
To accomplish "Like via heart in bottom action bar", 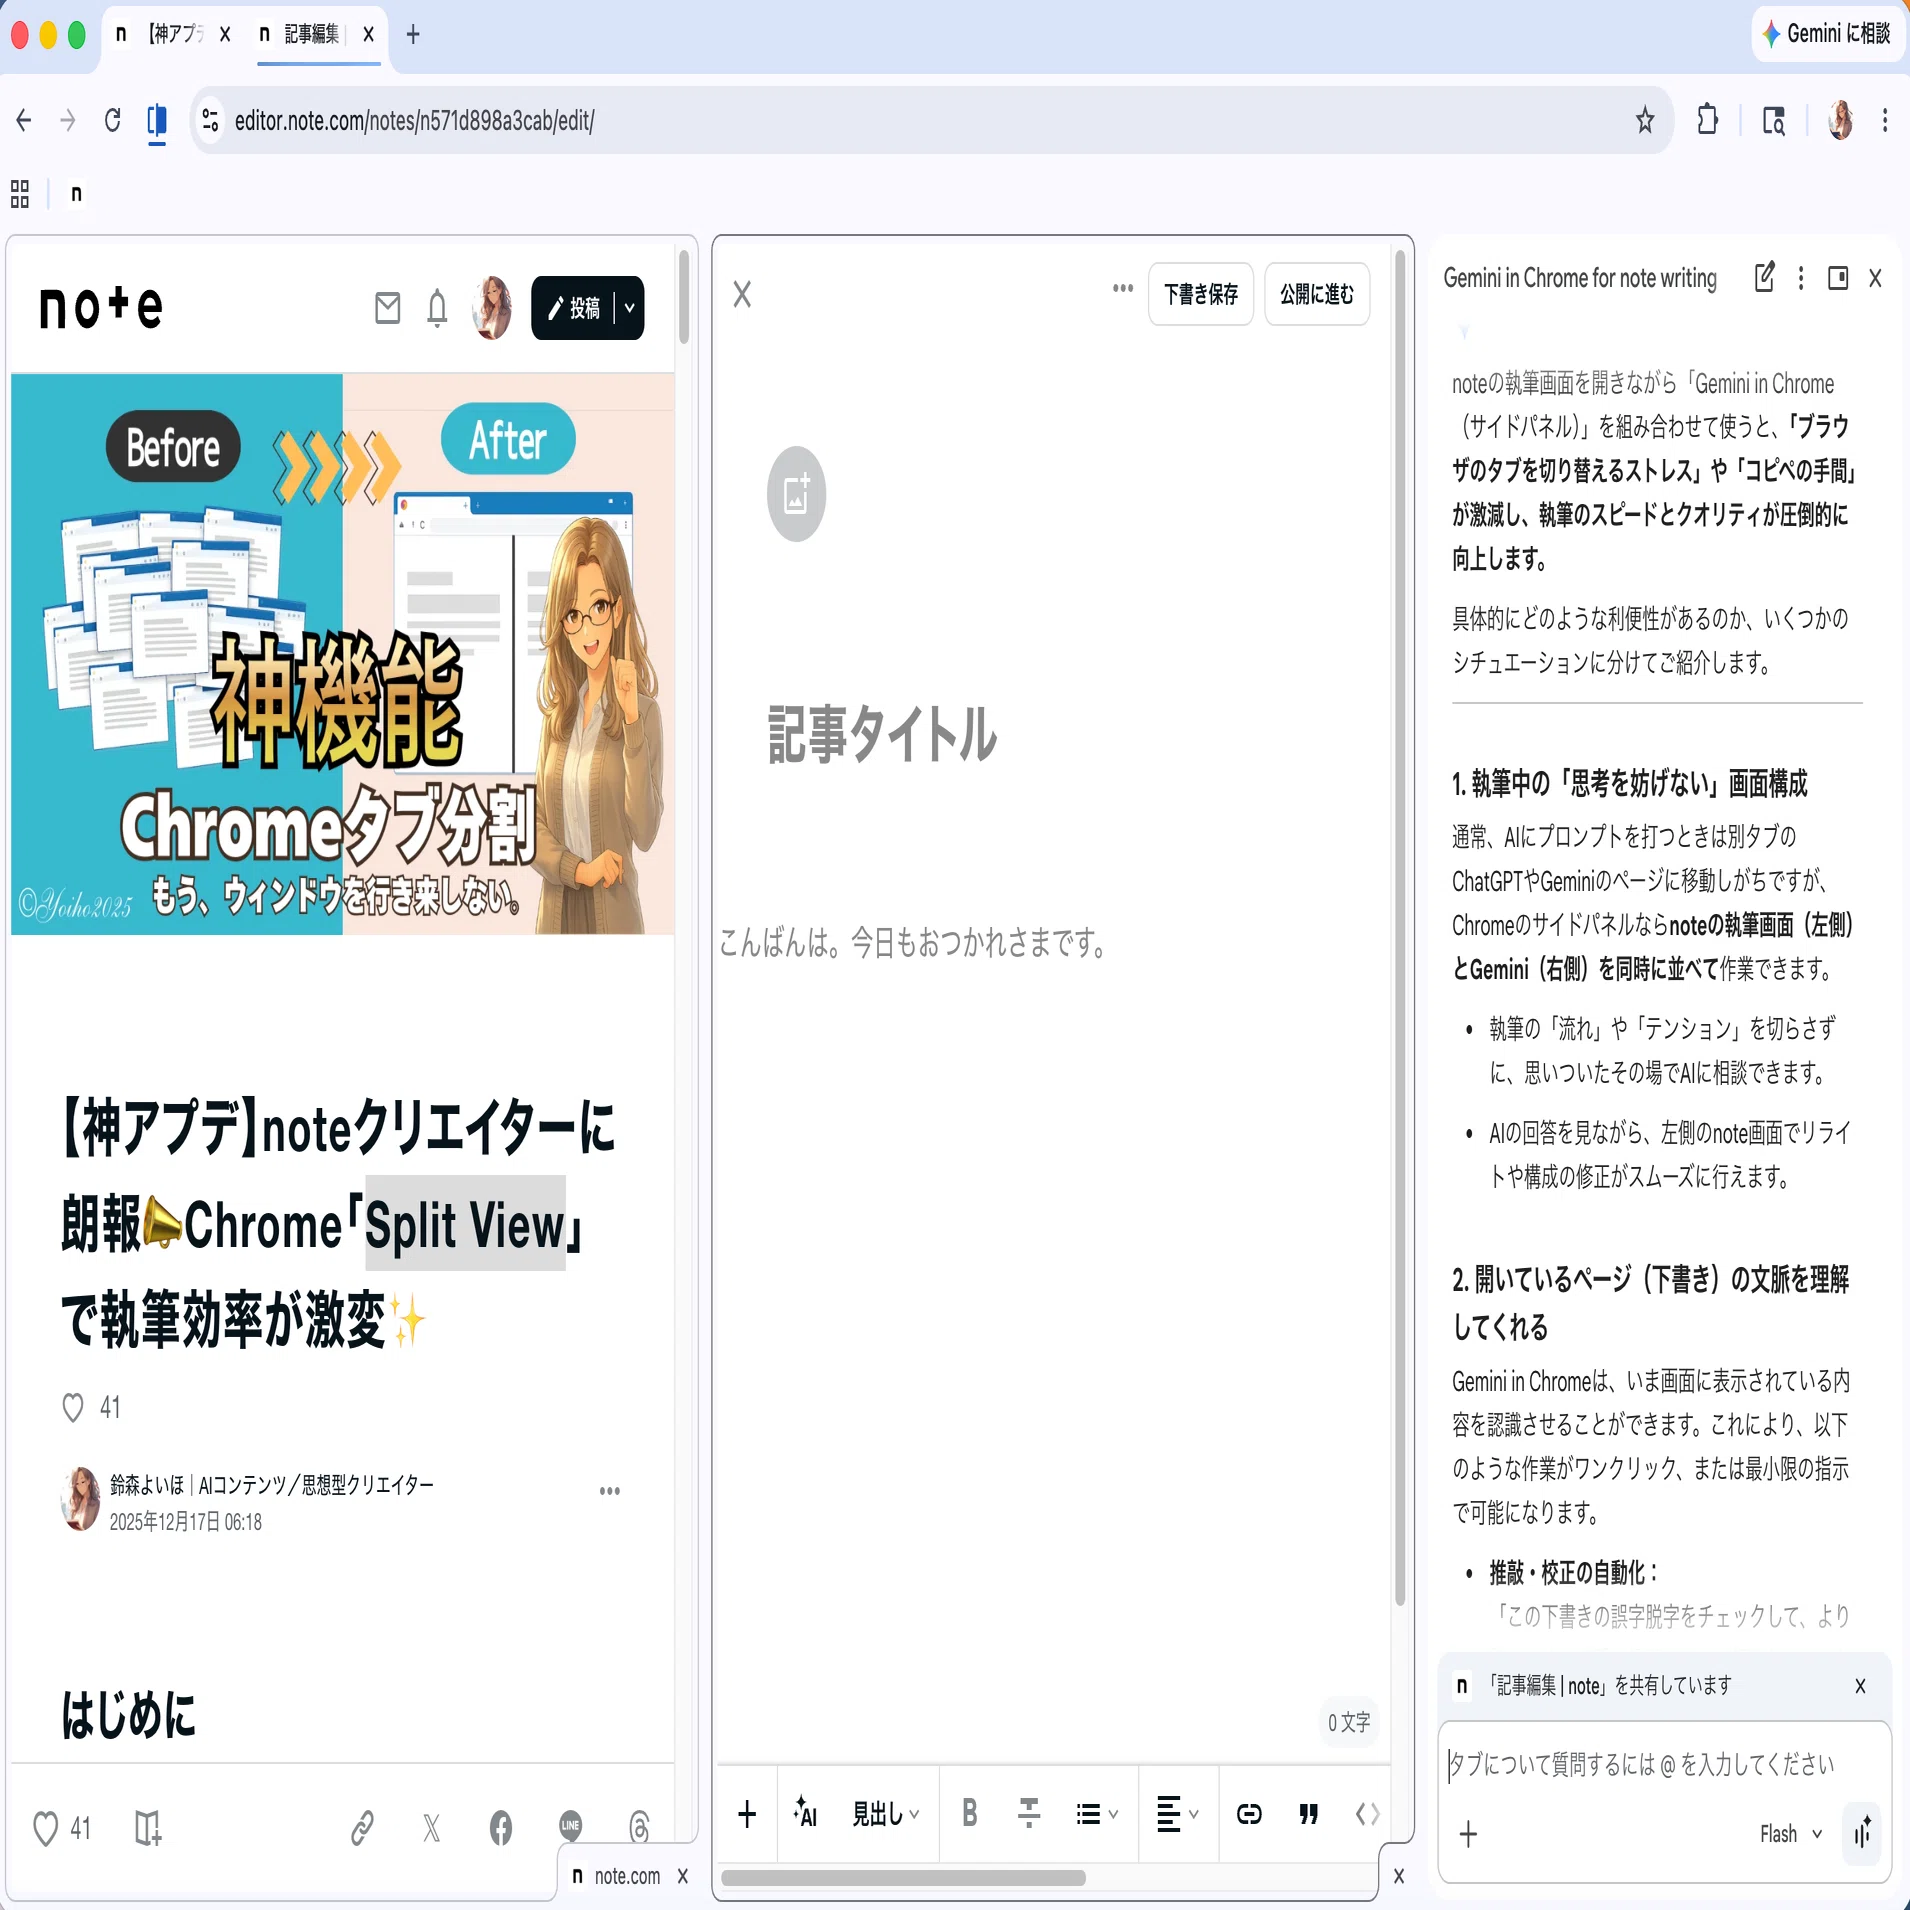I will [x=46, y=1829].
